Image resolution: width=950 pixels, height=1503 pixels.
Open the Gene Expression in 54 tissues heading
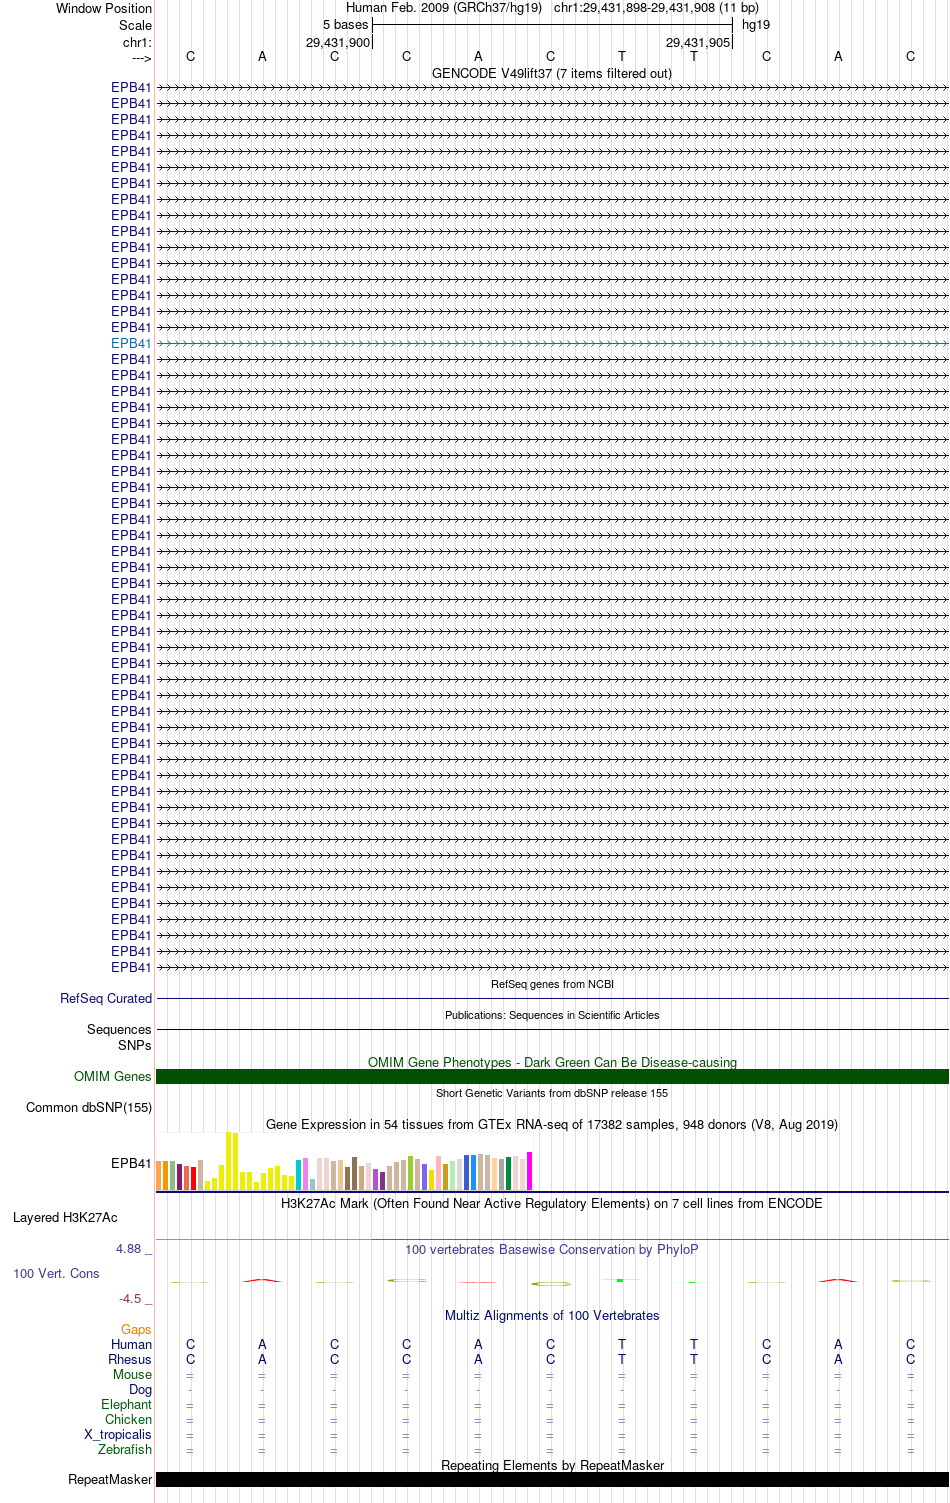coord(552,1124)
